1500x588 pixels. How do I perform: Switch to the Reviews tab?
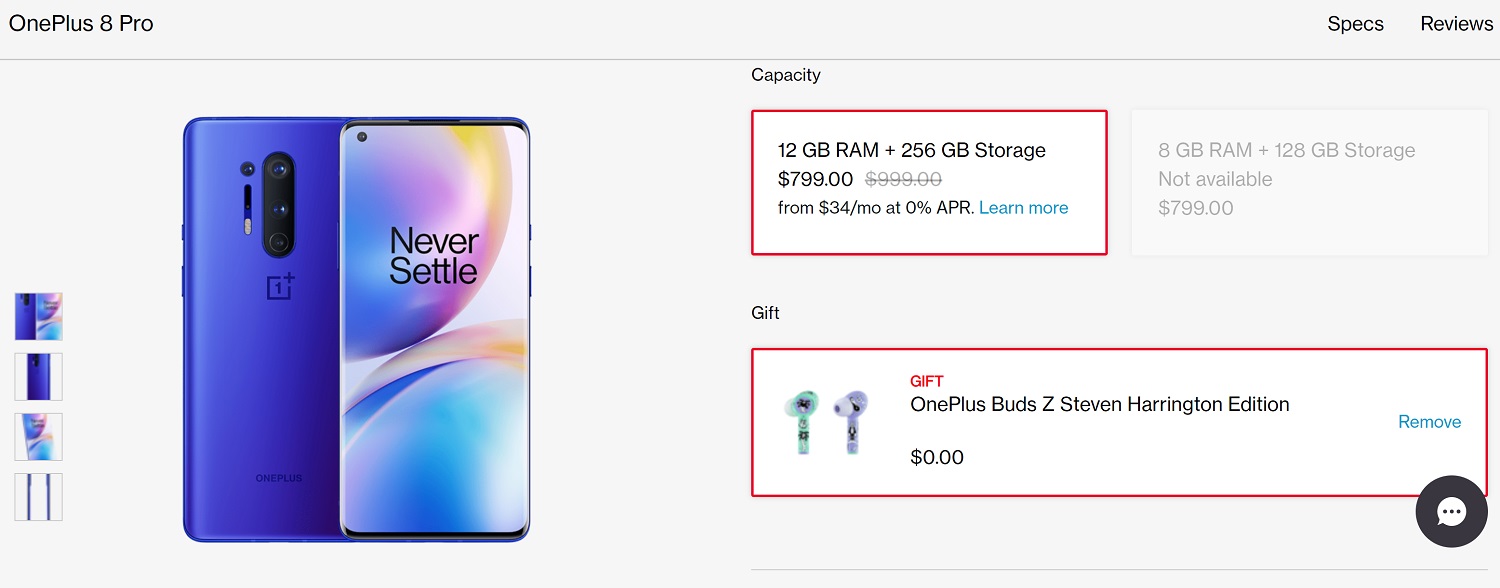(x=1456, y=24)
